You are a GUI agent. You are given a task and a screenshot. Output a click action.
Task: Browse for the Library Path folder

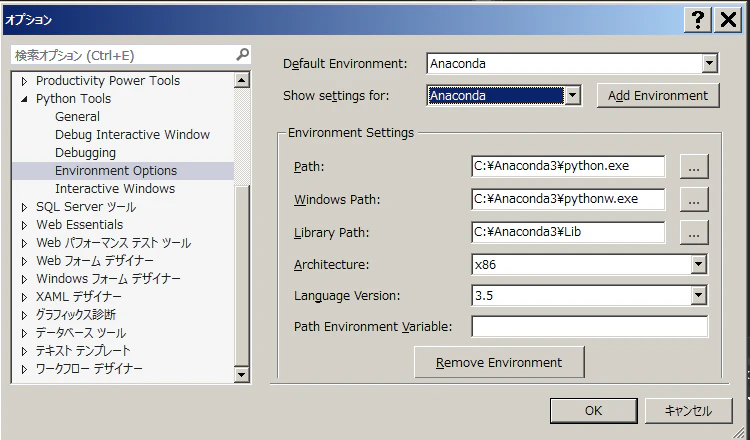coord(694,232)
